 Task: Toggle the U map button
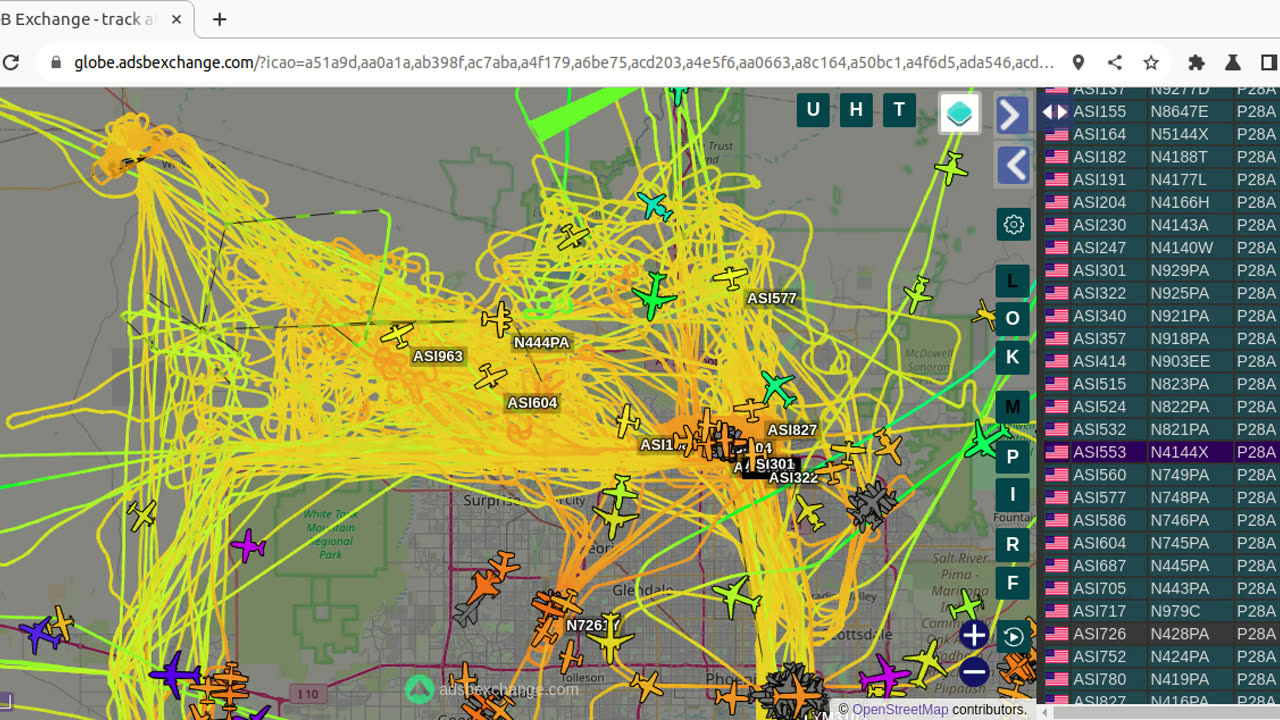point(812,110)
